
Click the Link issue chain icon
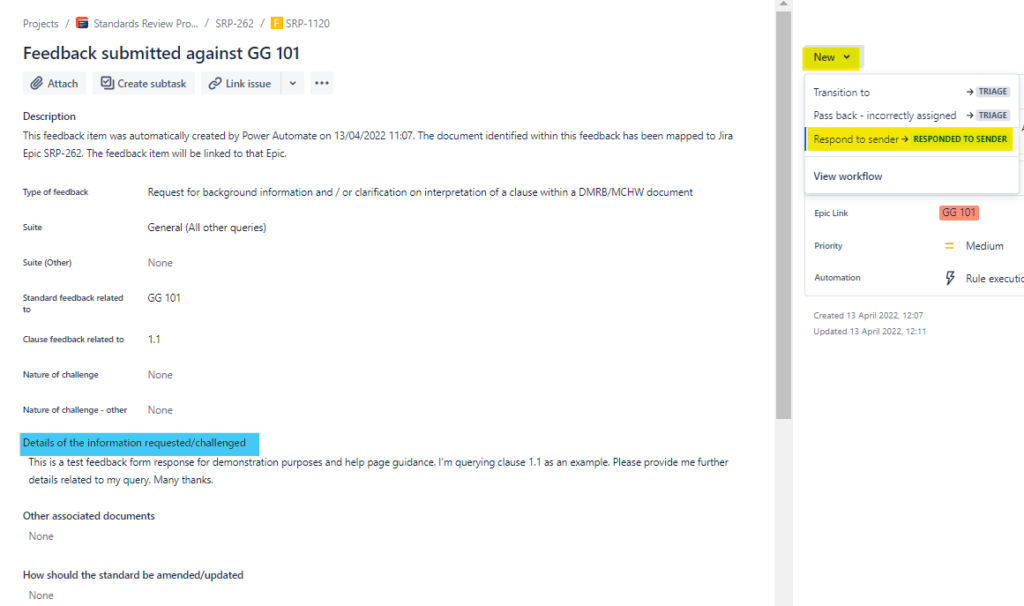click(x=214, y=84)
